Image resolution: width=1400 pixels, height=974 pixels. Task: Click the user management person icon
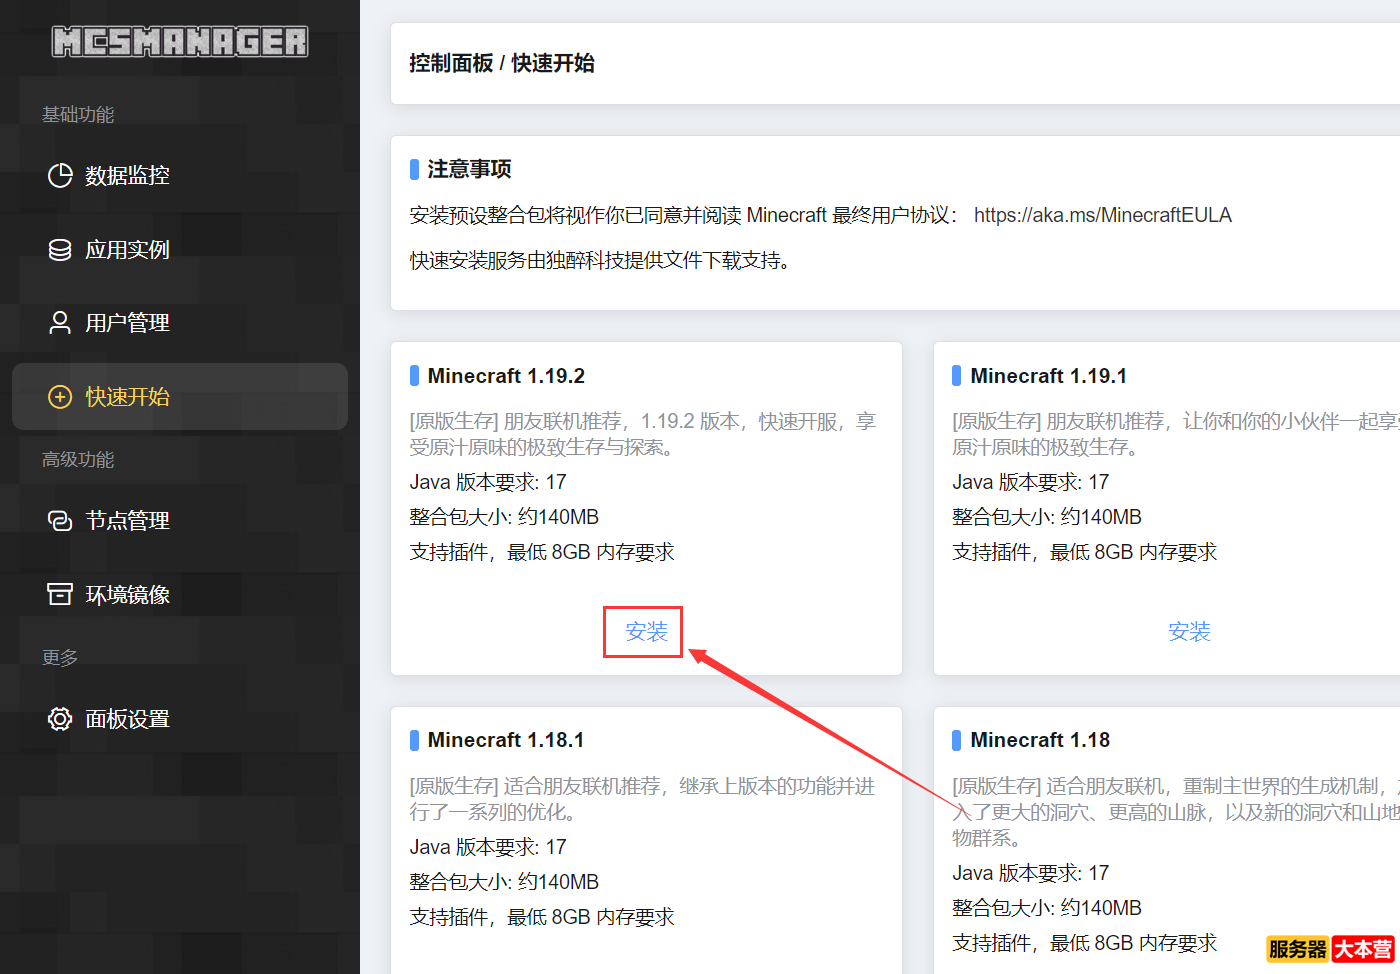click(60, 323)
